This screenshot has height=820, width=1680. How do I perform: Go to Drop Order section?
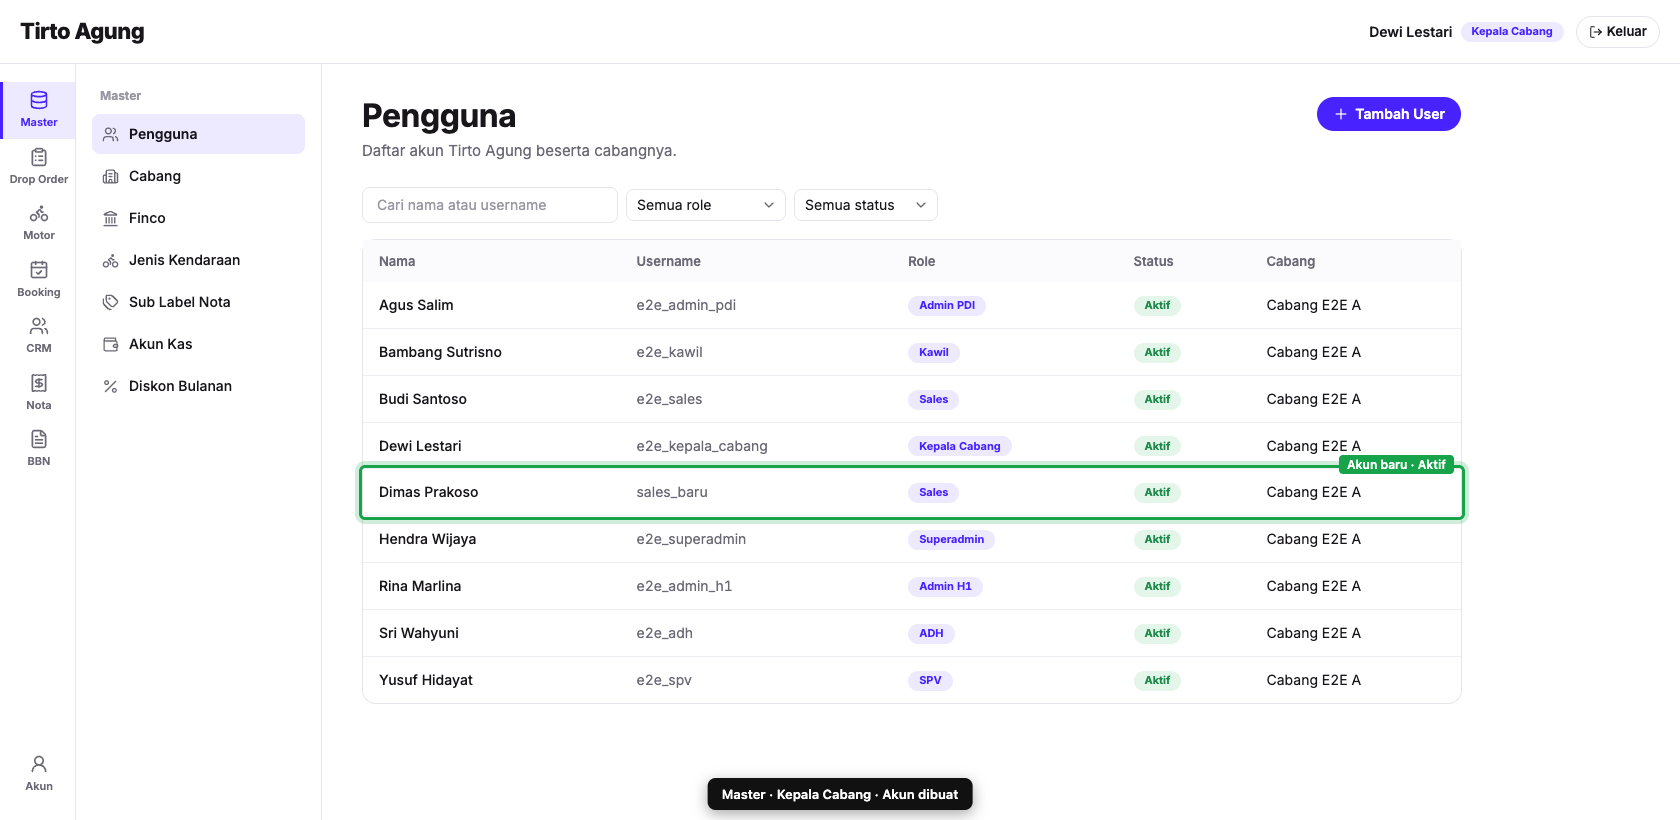point(39,167)
